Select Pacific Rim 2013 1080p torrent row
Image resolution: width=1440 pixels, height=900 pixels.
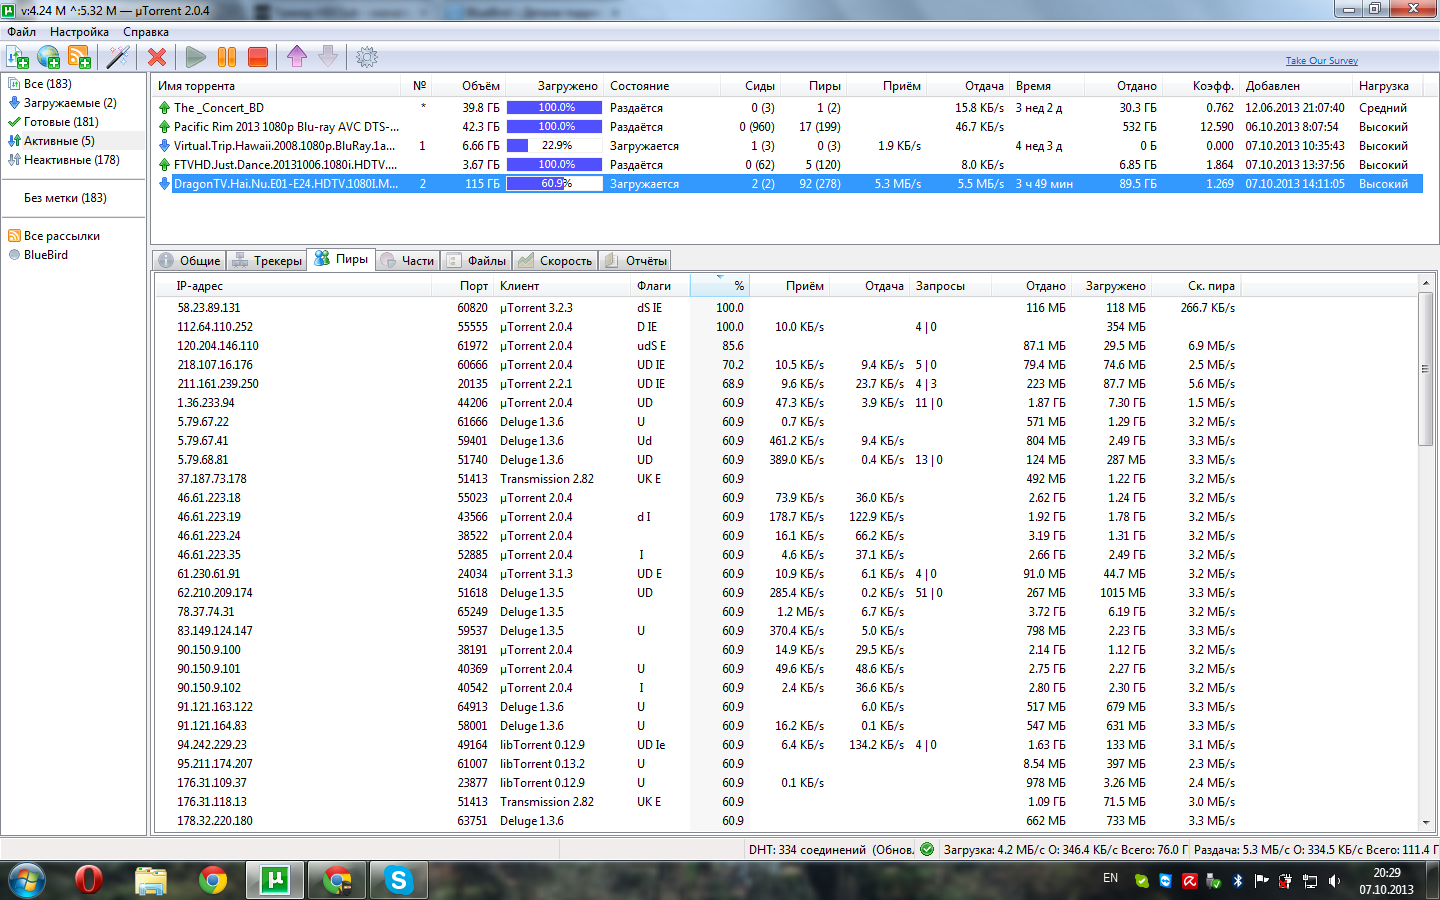click(x=788, y=127)
